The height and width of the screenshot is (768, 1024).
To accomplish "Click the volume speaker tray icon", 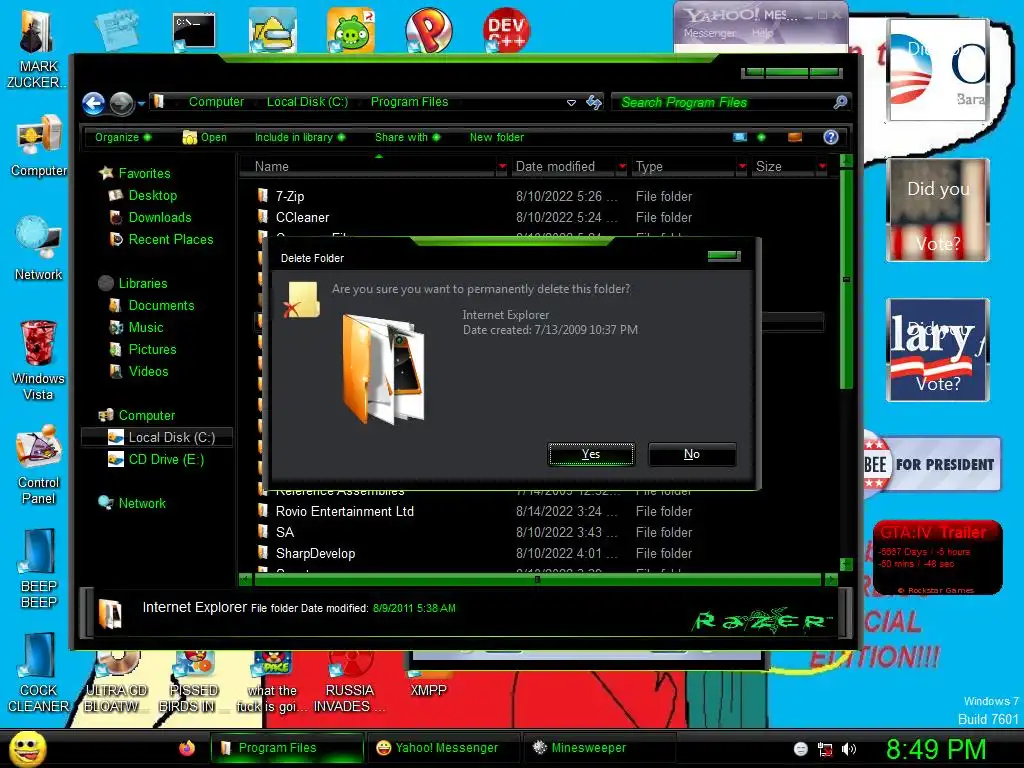I will coord(848,749).
